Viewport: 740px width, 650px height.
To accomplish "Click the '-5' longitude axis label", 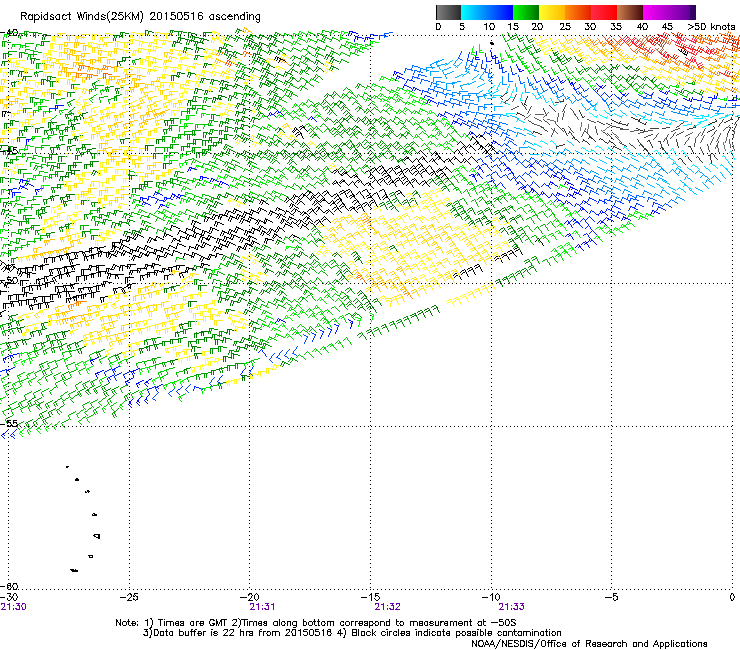I will tap(611, 597).
